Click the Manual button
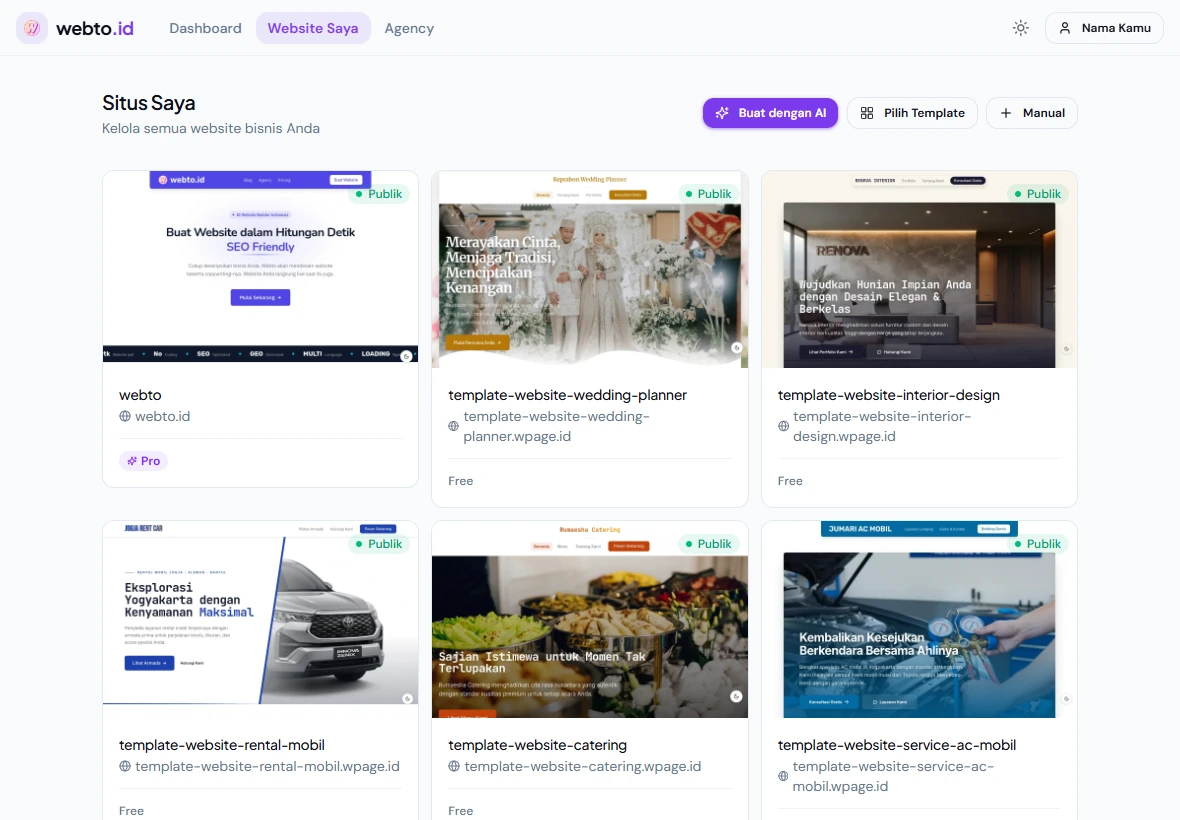 [1032, 113]
